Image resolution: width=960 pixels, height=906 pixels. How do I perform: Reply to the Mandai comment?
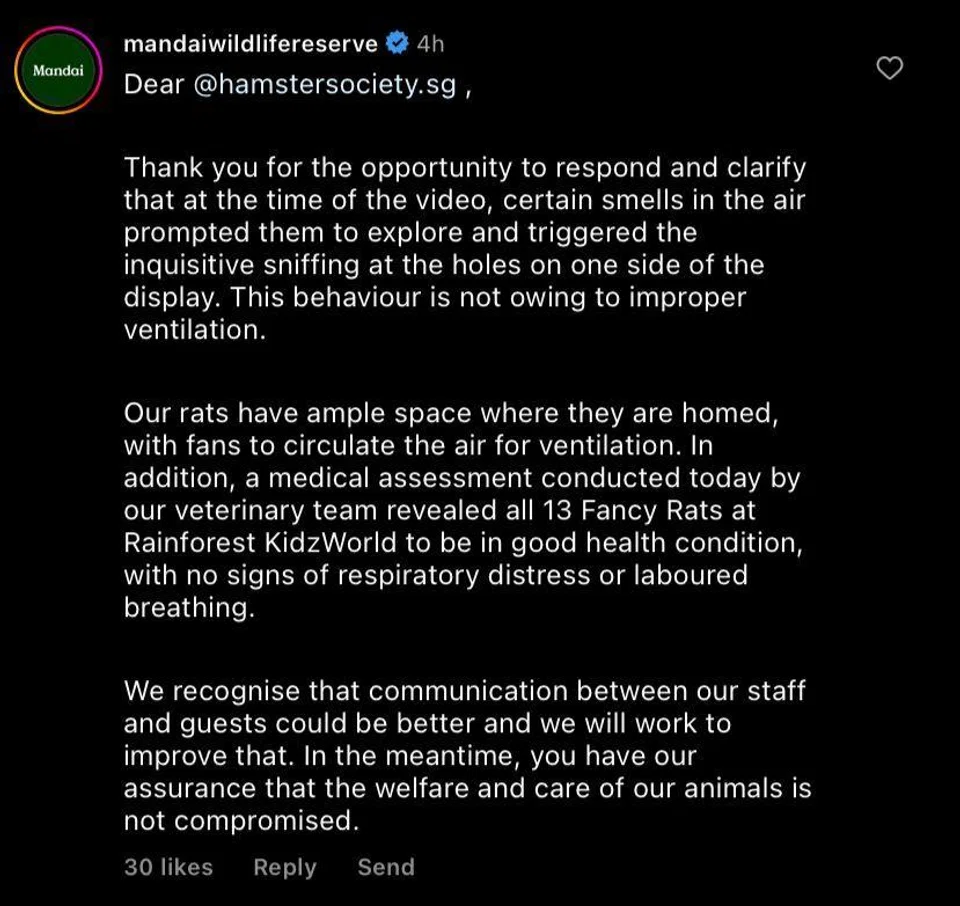coord(284,867)
